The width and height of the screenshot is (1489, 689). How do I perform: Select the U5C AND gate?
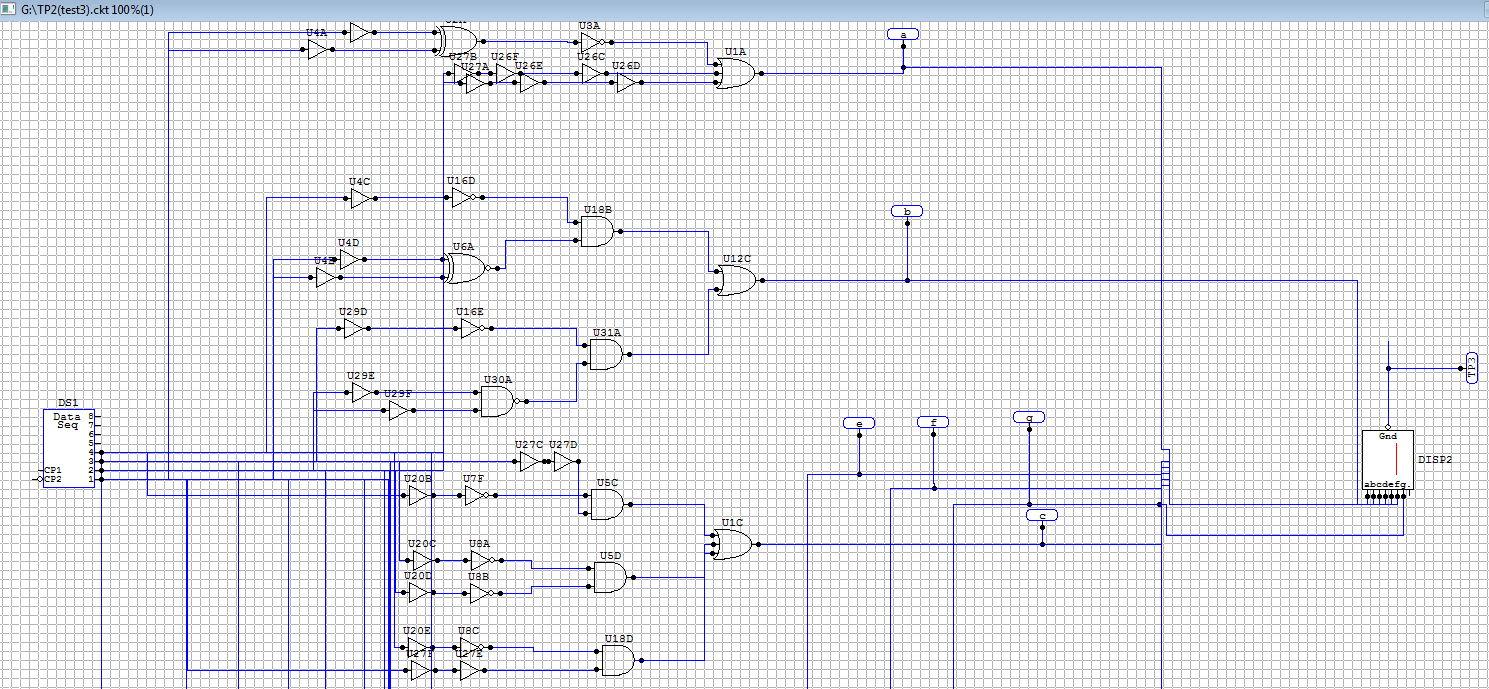tap(605, 505)
